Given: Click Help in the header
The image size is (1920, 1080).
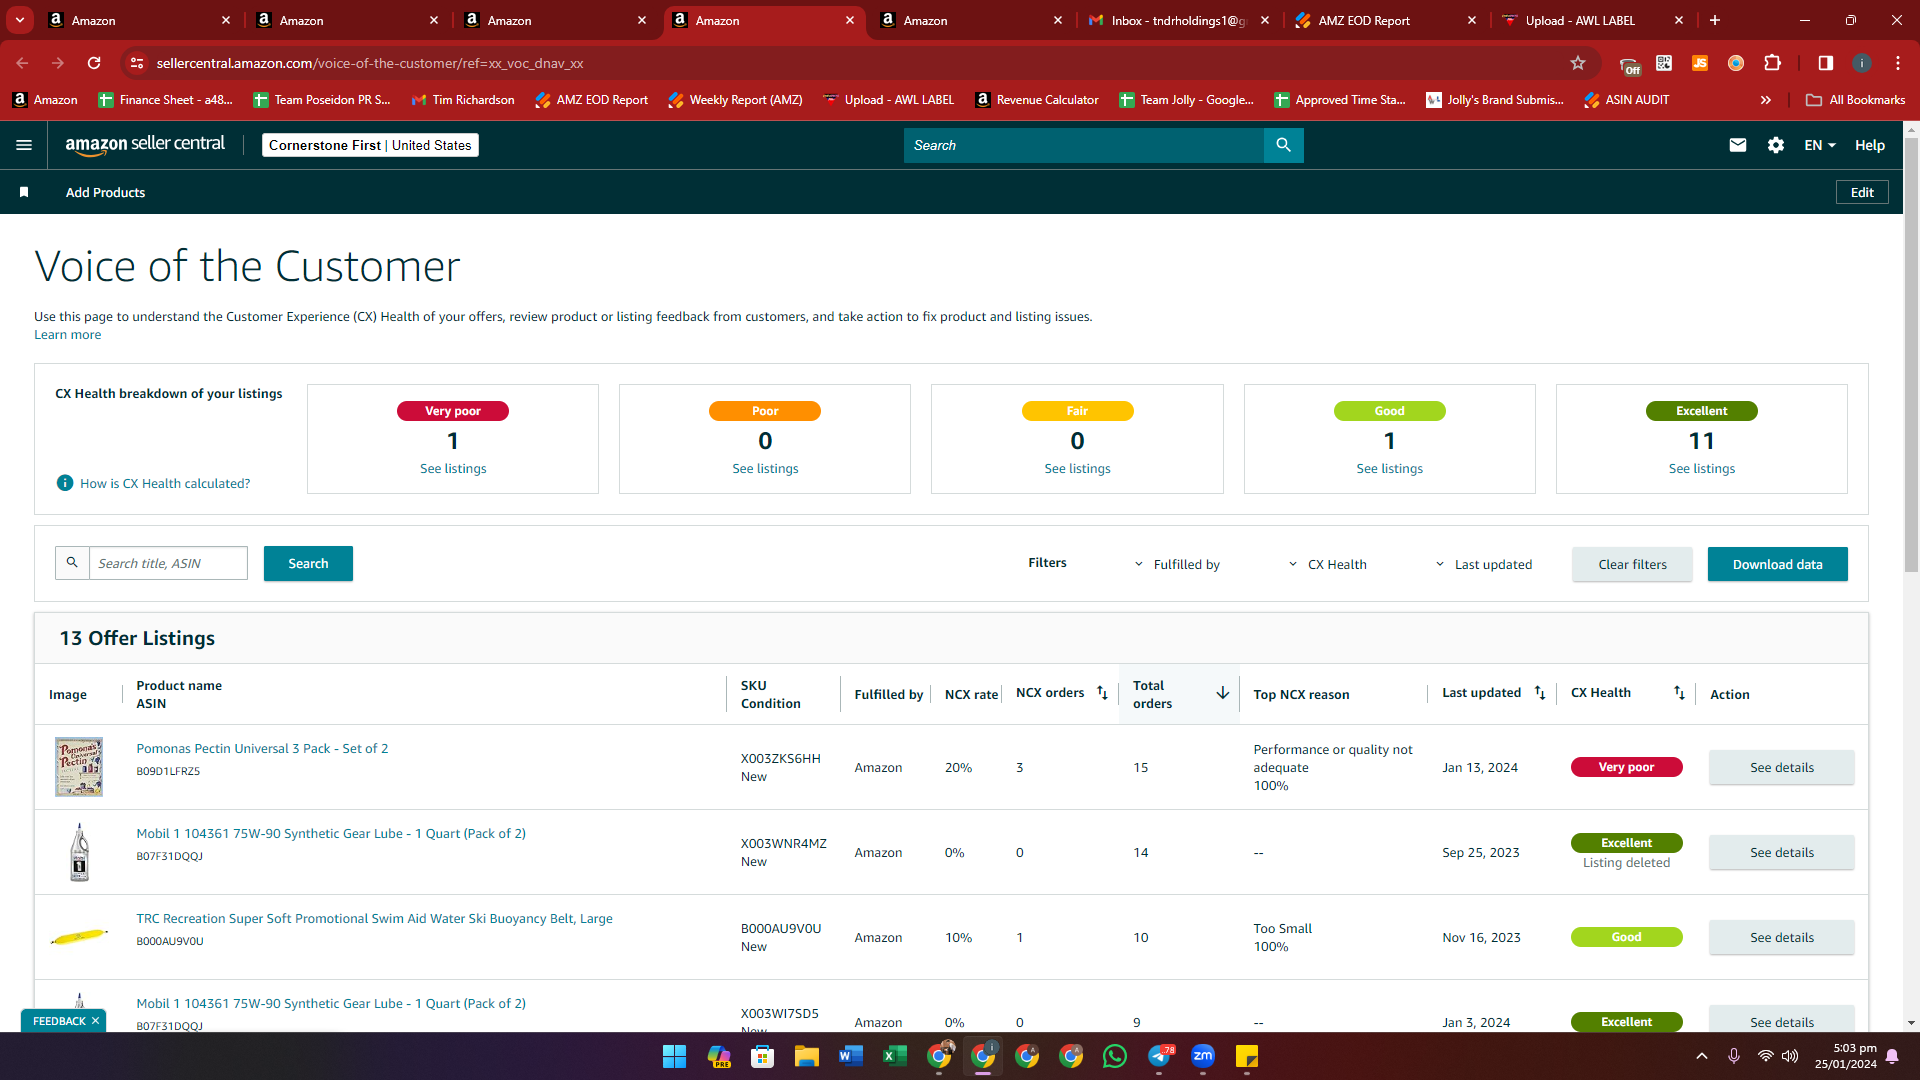Looking at the screenshot, I should tap(1870, 145).
